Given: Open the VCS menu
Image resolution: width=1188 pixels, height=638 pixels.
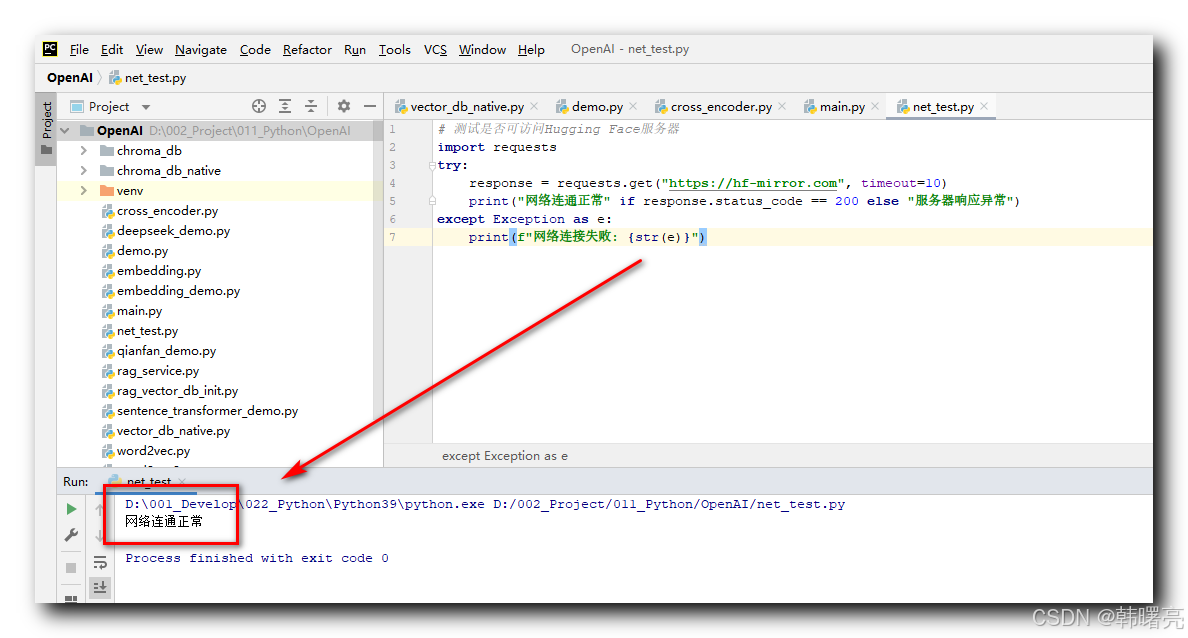Looking at the screenshot, I should point(435,49).
